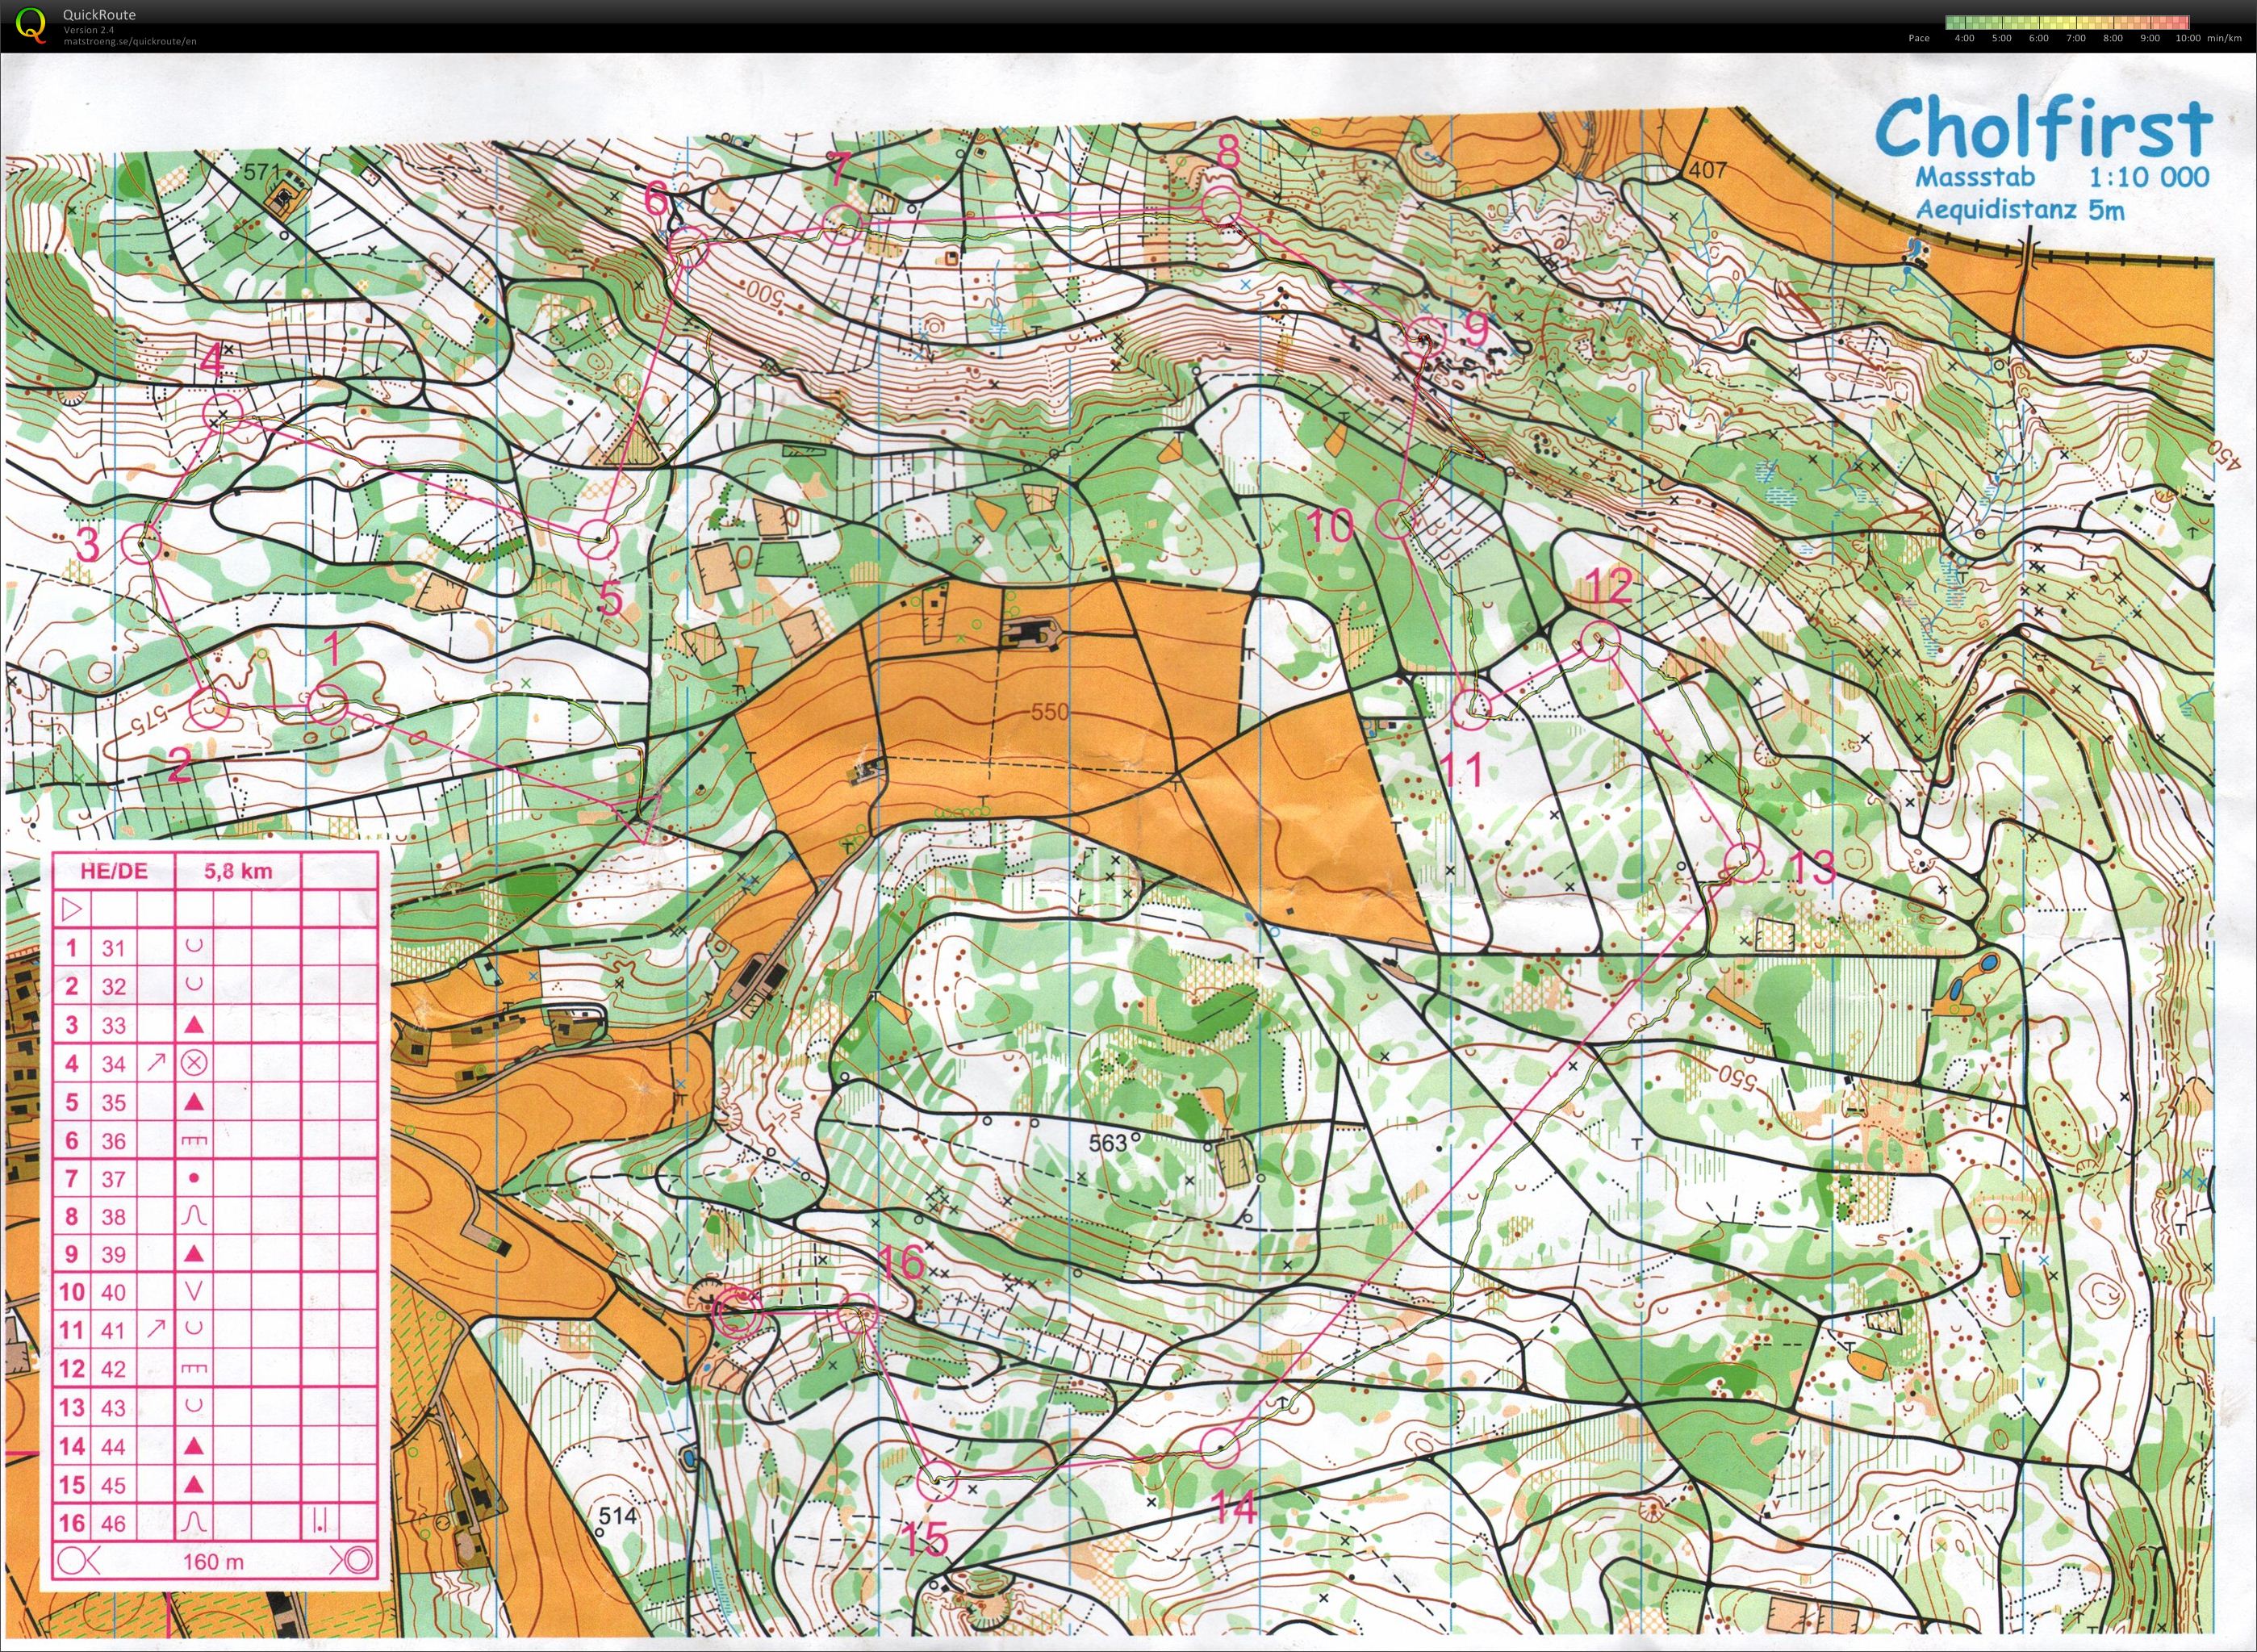The image size is (2257, 1652).
Task: Click the '5,8 km' course length cell
Action: (238, 871)
